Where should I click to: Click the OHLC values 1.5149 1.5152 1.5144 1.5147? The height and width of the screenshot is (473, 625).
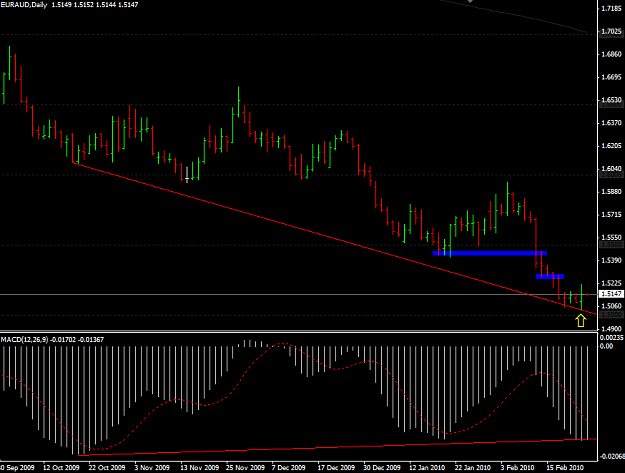coord(95,5)
